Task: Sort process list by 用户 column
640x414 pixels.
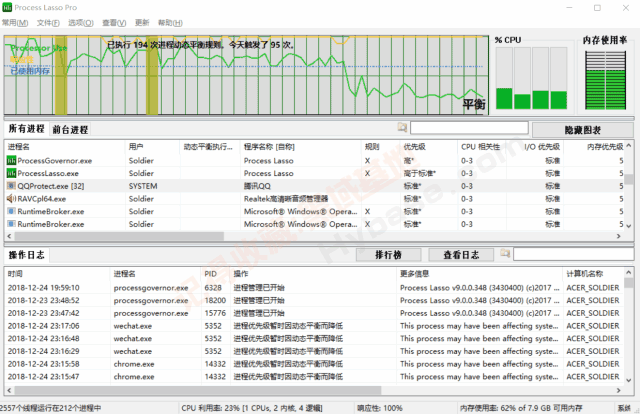Action: point(152,147)
